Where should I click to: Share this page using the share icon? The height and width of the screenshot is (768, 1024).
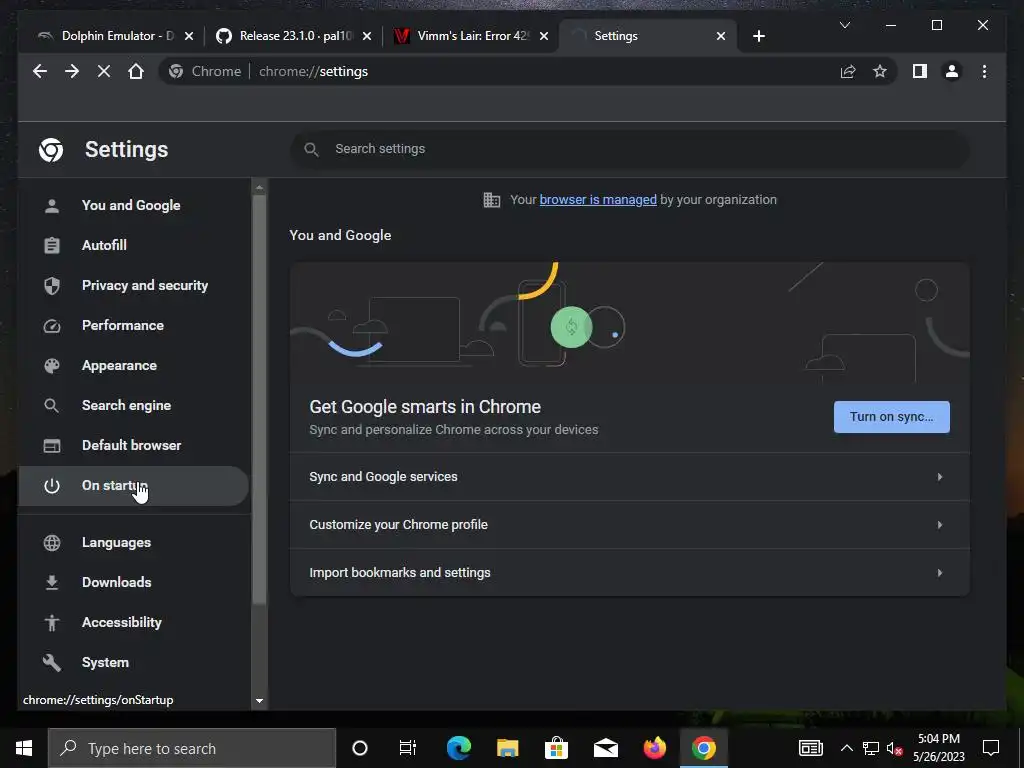pyautogui.click(x=848, y=71)
